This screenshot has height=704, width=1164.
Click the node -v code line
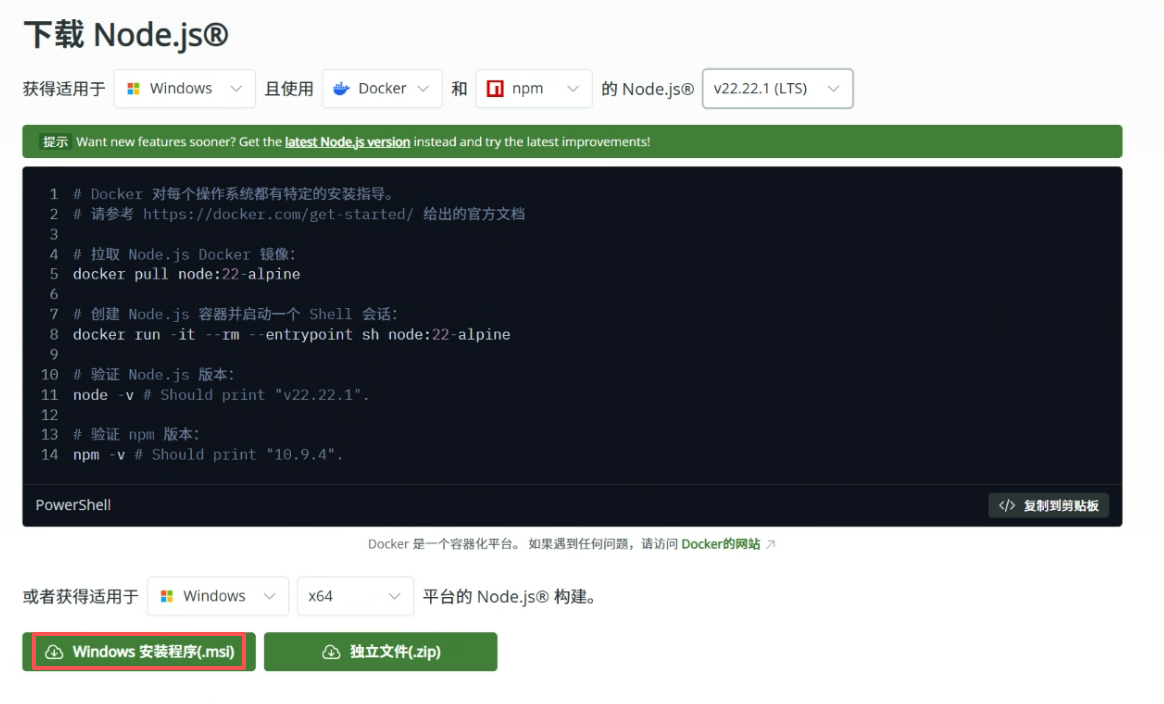(x=220, y=395)
